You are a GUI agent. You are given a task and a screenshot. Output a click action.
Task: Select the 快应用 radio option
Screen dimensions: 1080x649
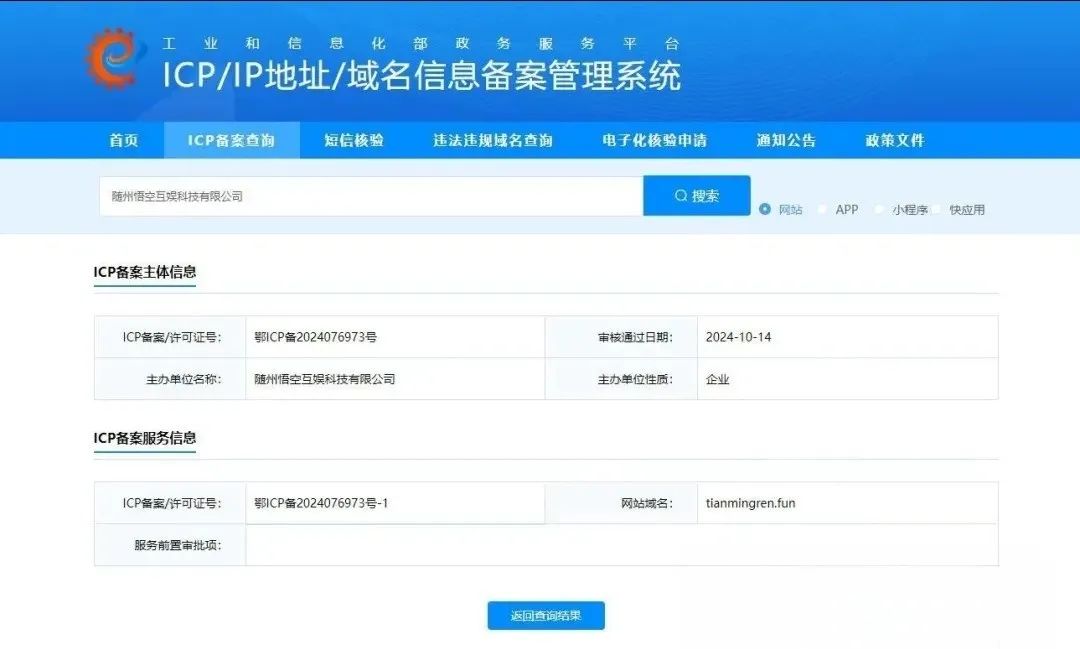(938, 209)
